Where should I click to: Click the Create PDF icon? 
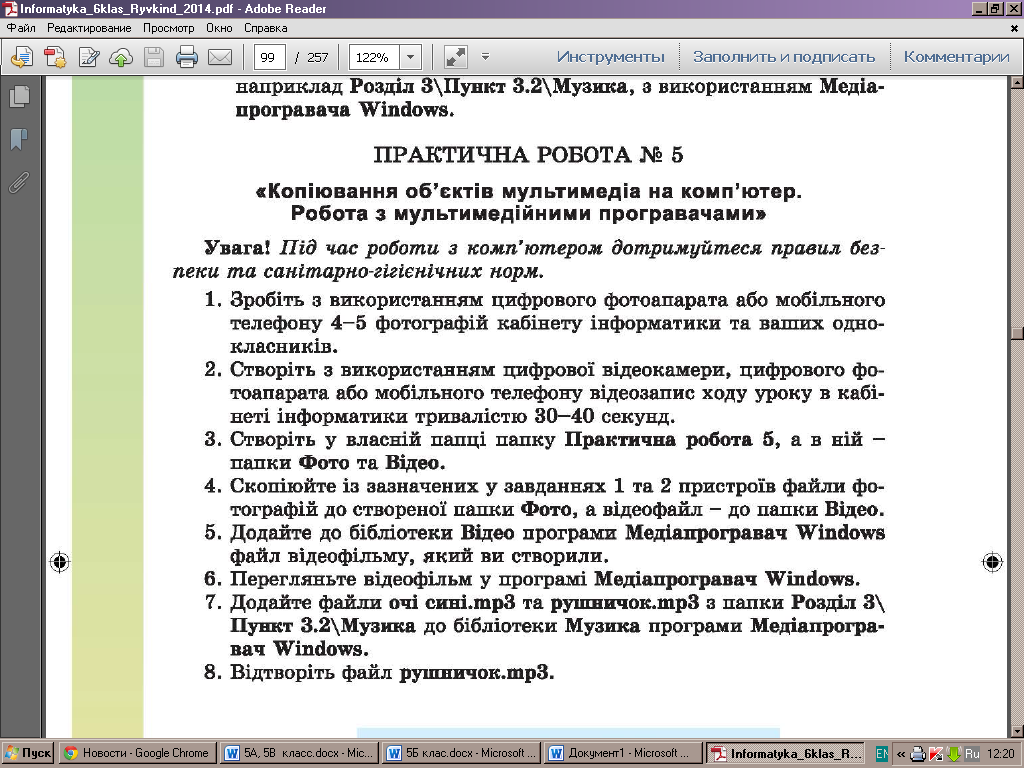coord(55,57)
